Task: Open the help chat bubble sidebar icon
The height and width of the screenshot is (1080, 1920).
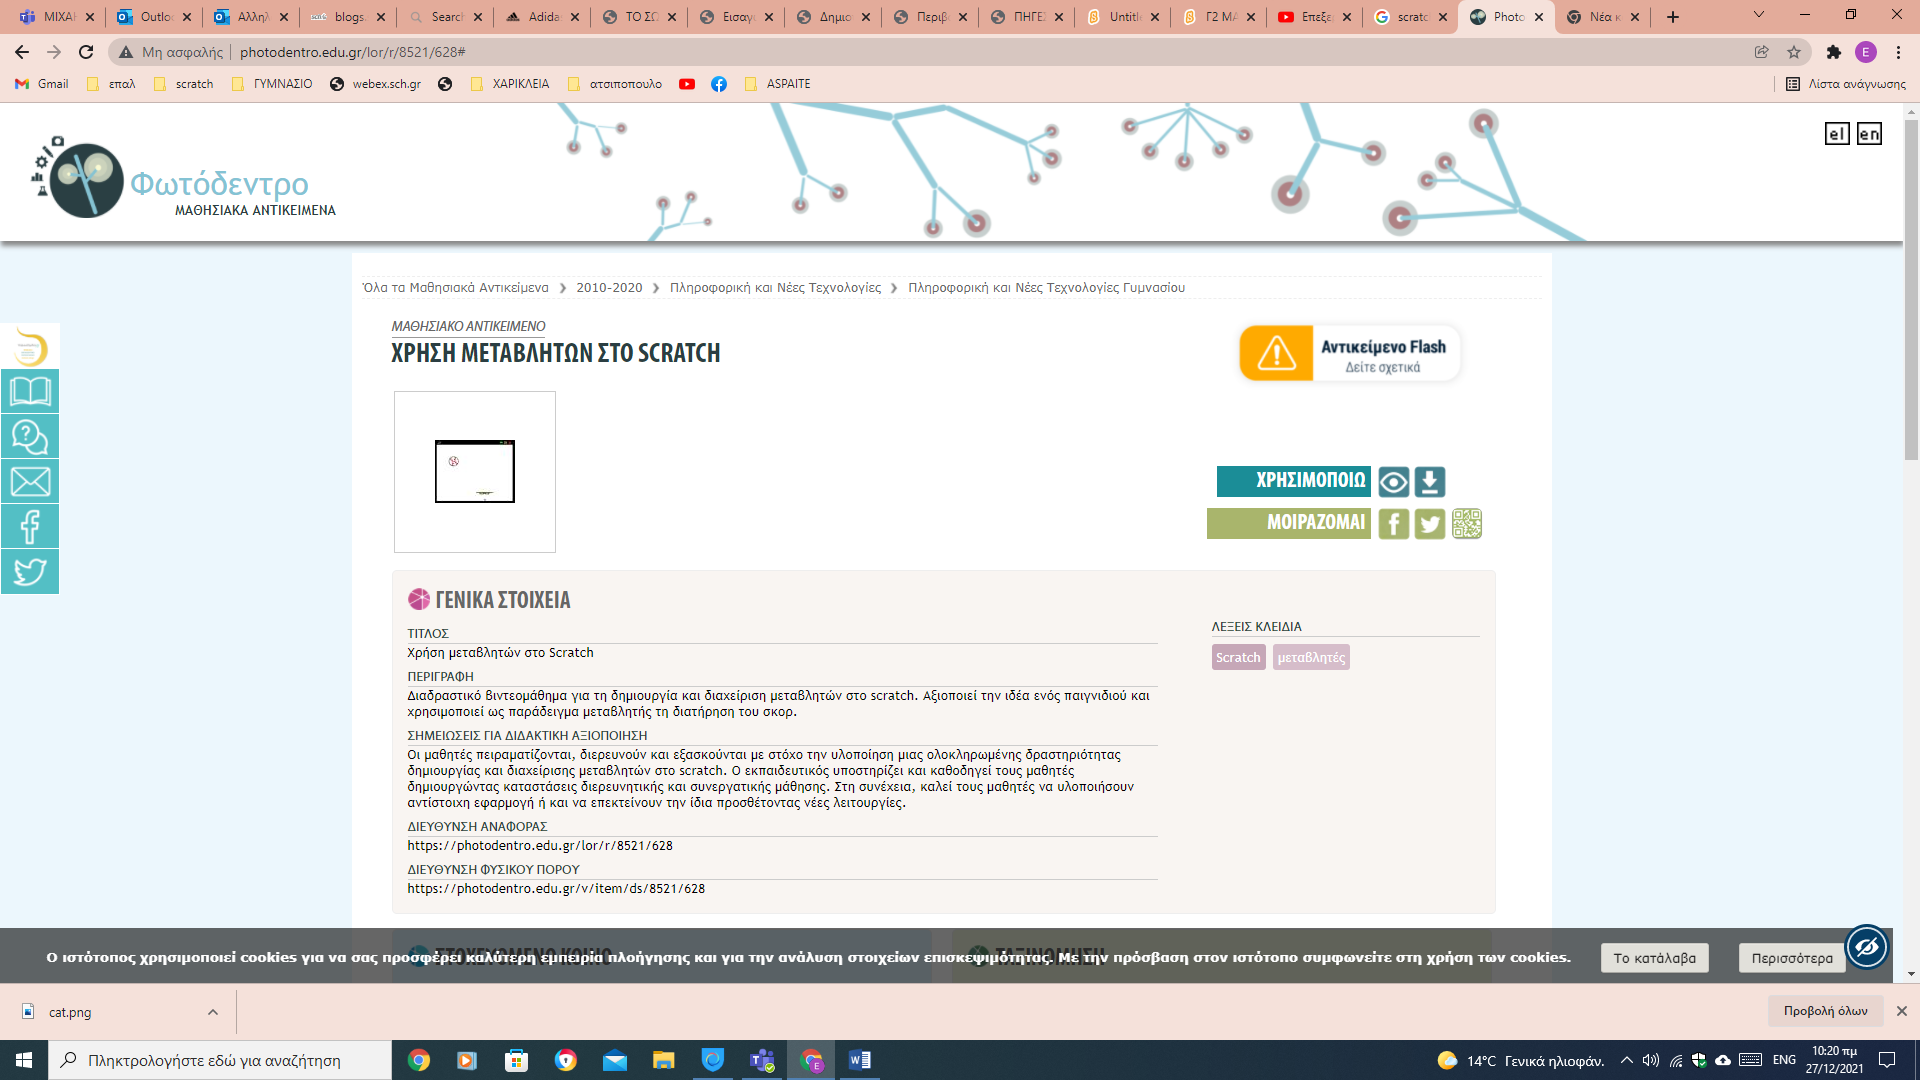Action: (30, 436)
